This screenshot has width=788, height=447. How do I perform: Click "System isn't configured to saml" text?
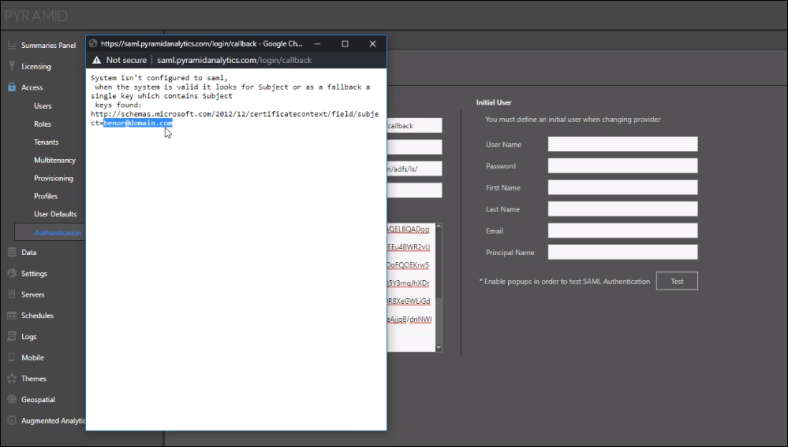click(x=159, y=78)
